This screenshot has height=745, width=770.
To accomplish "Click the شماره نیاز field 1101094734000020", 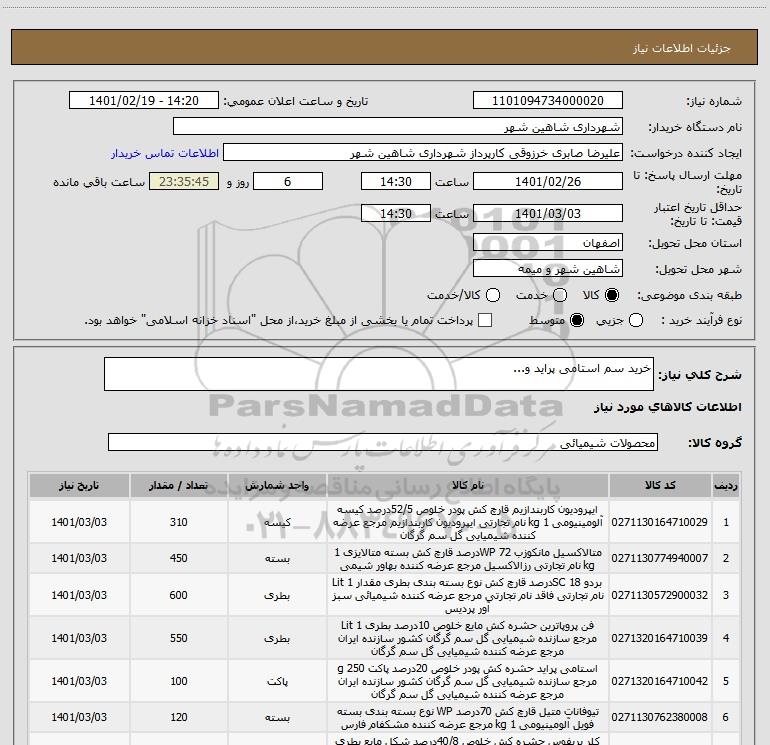I will click(548, 101).
